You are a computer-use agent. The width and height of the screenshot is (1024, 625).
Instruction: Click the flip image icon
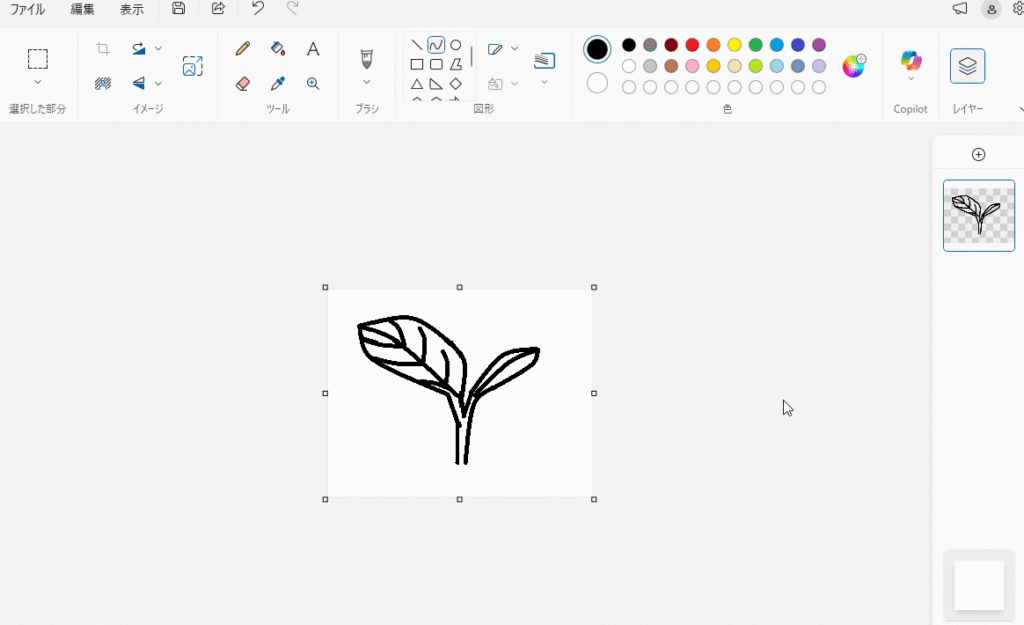(x=138, y=83)
